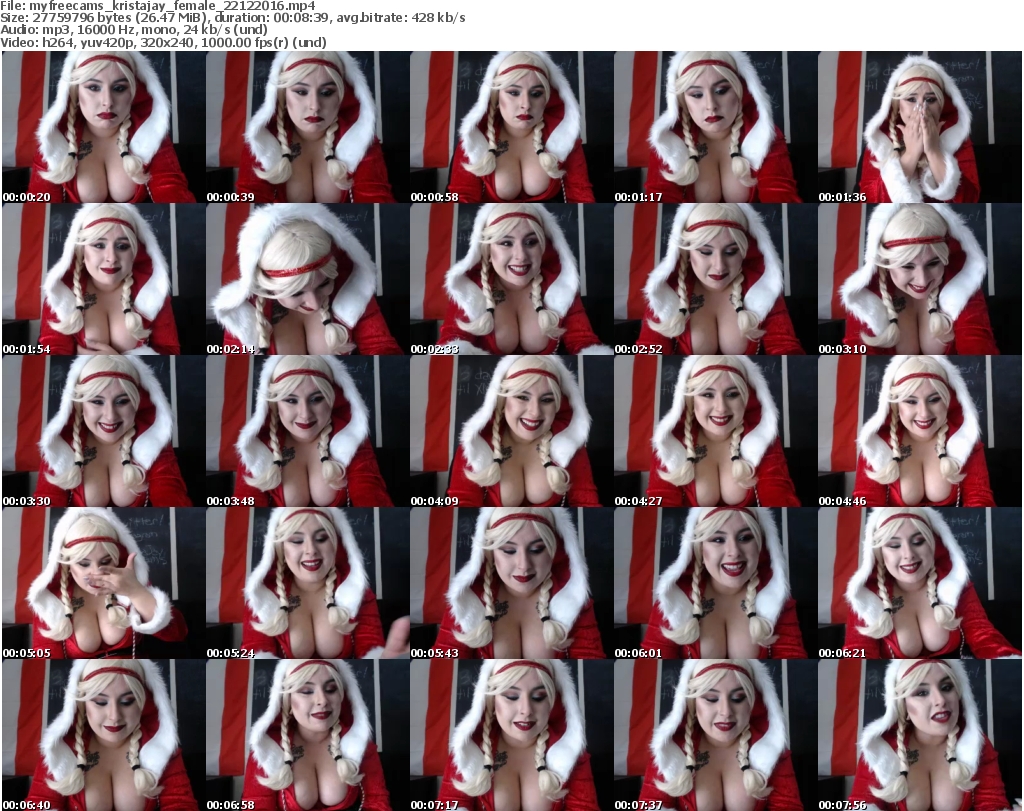Click the thumbnail at timestamp 00:00:20
The image size is (1024, 811).
coord(103,127)
